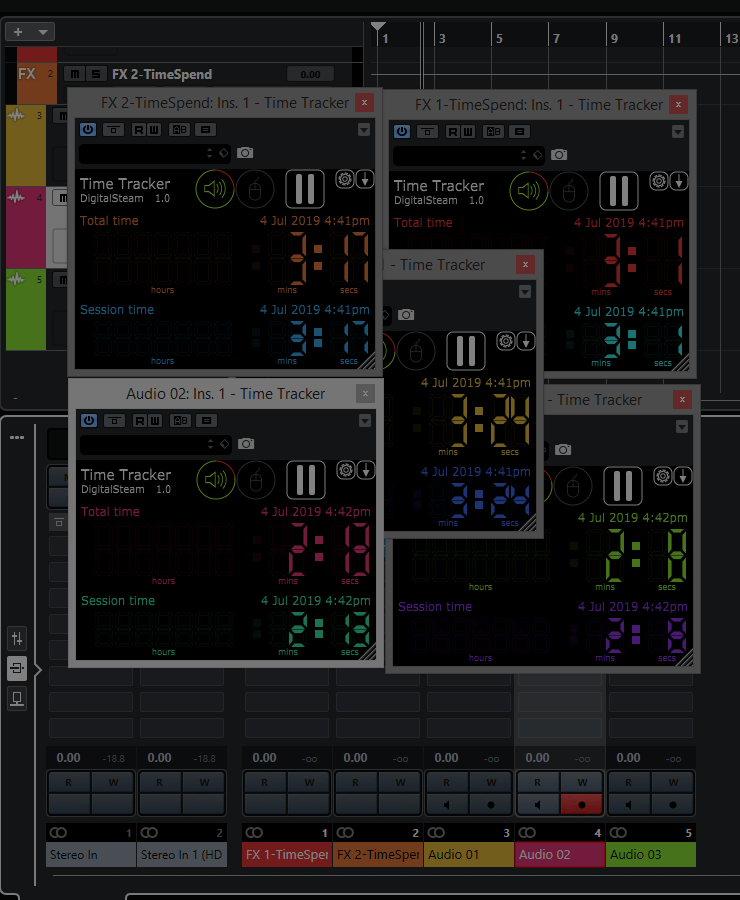Open Audio 02 plugin functions menu arrow
Image resolution: width=740 pixels, height=900 pixels.
[x=365, y=421]
